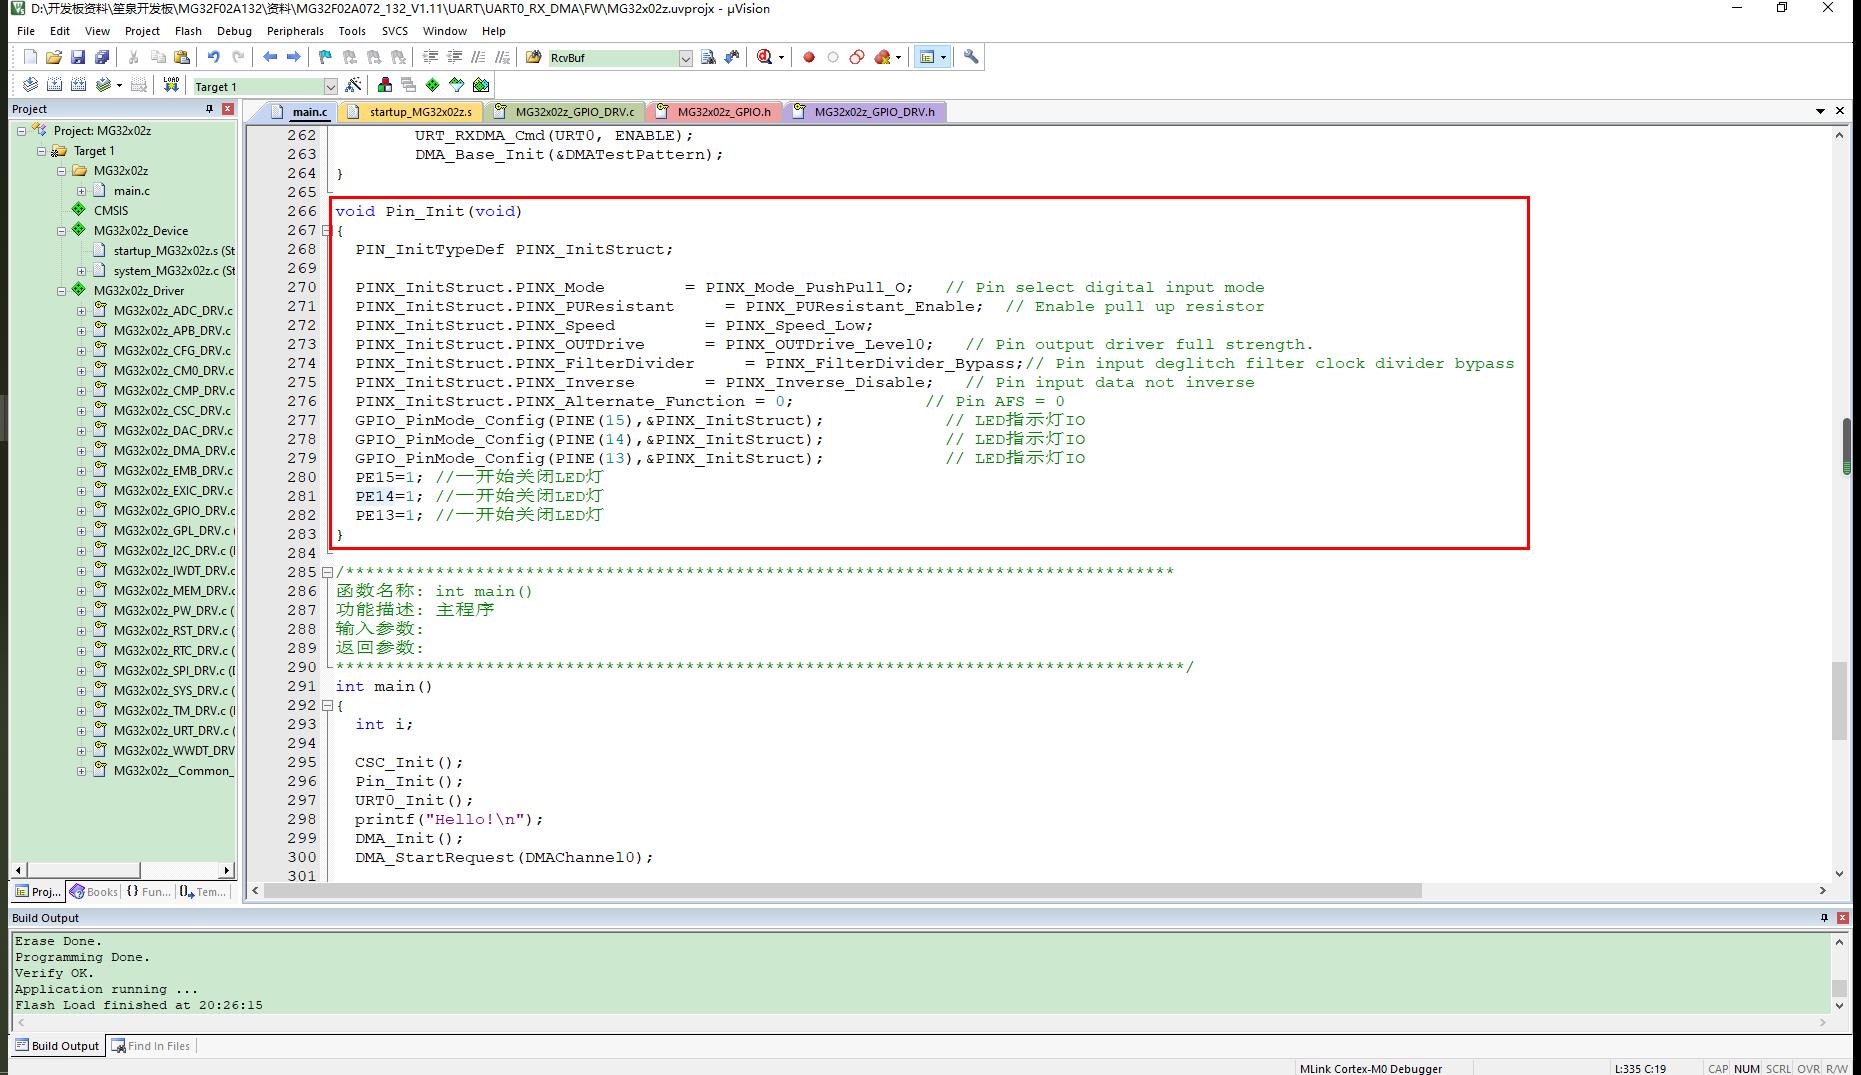Expand MG32x02z_ADC_DRV.c tree node
This screenshot has width=1861, height=1075.
(81, 311)
